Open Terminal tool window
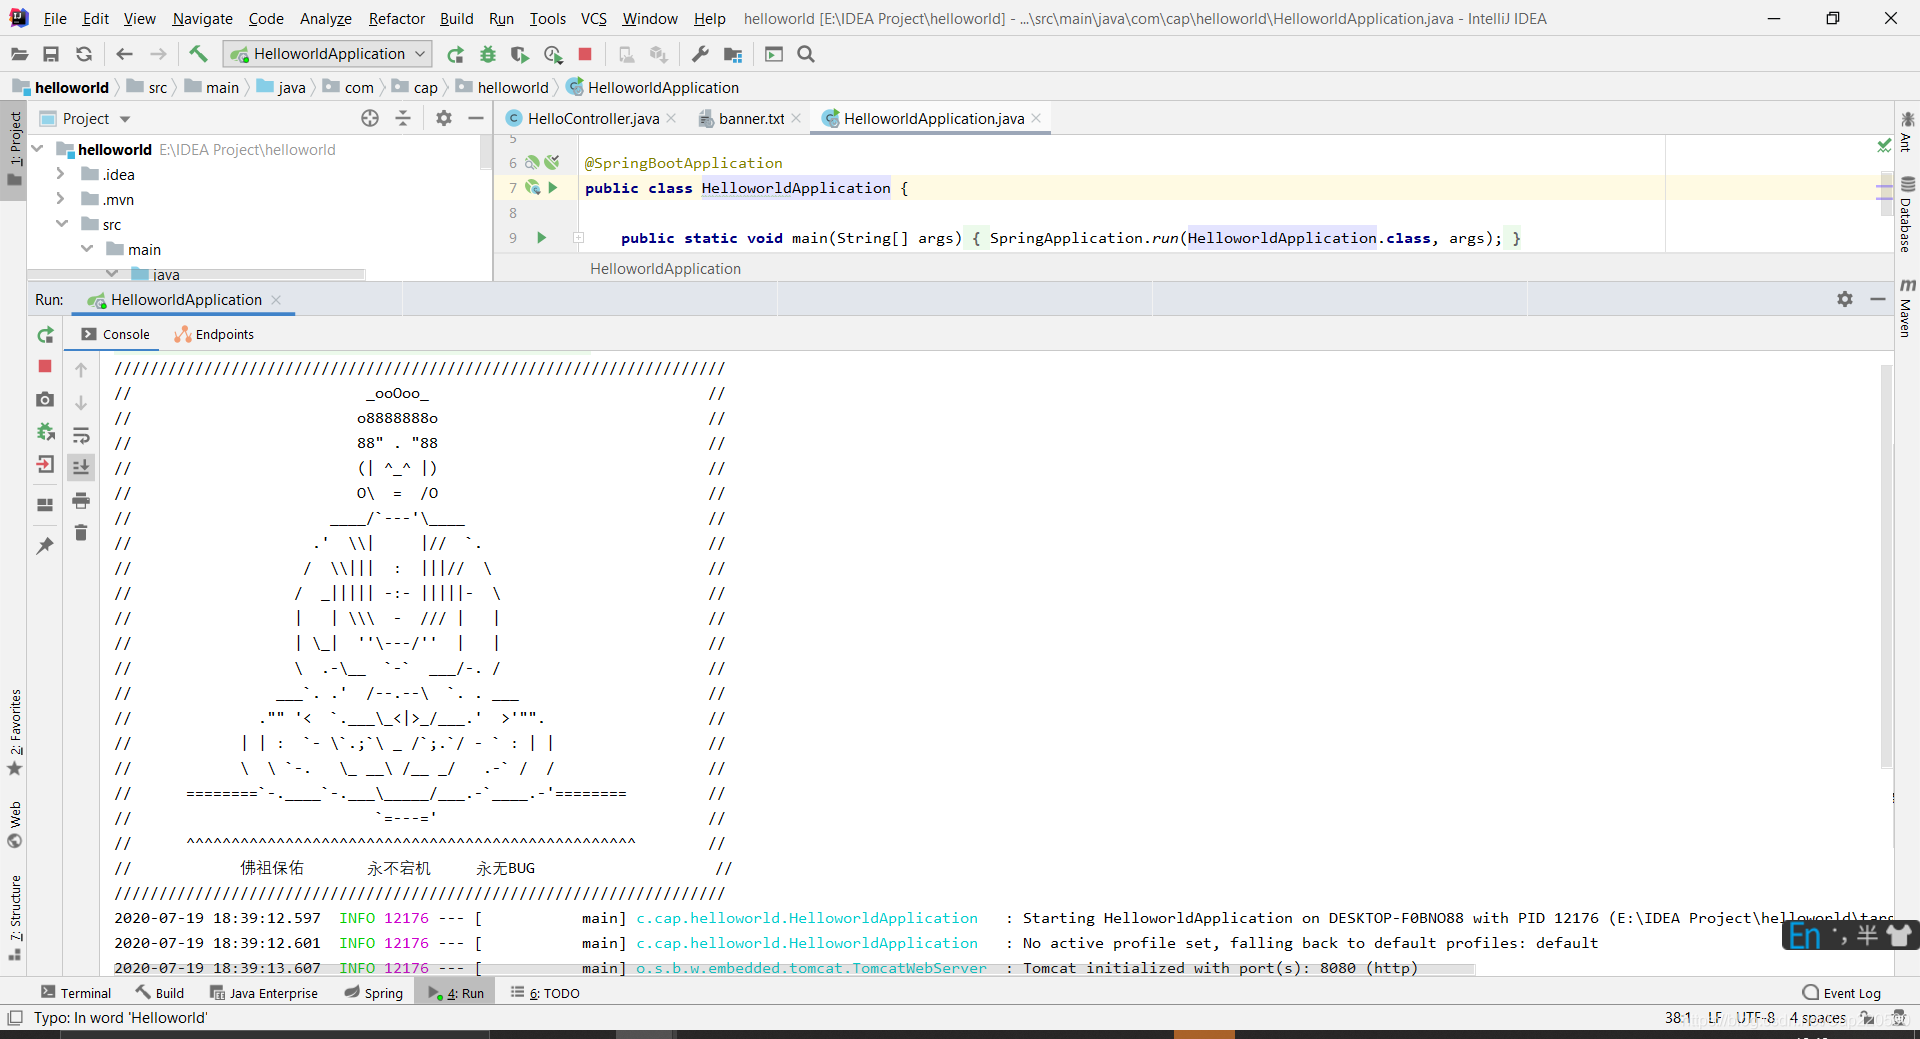The width and height of the screenshot is (1920, 1039). point(76,993)
